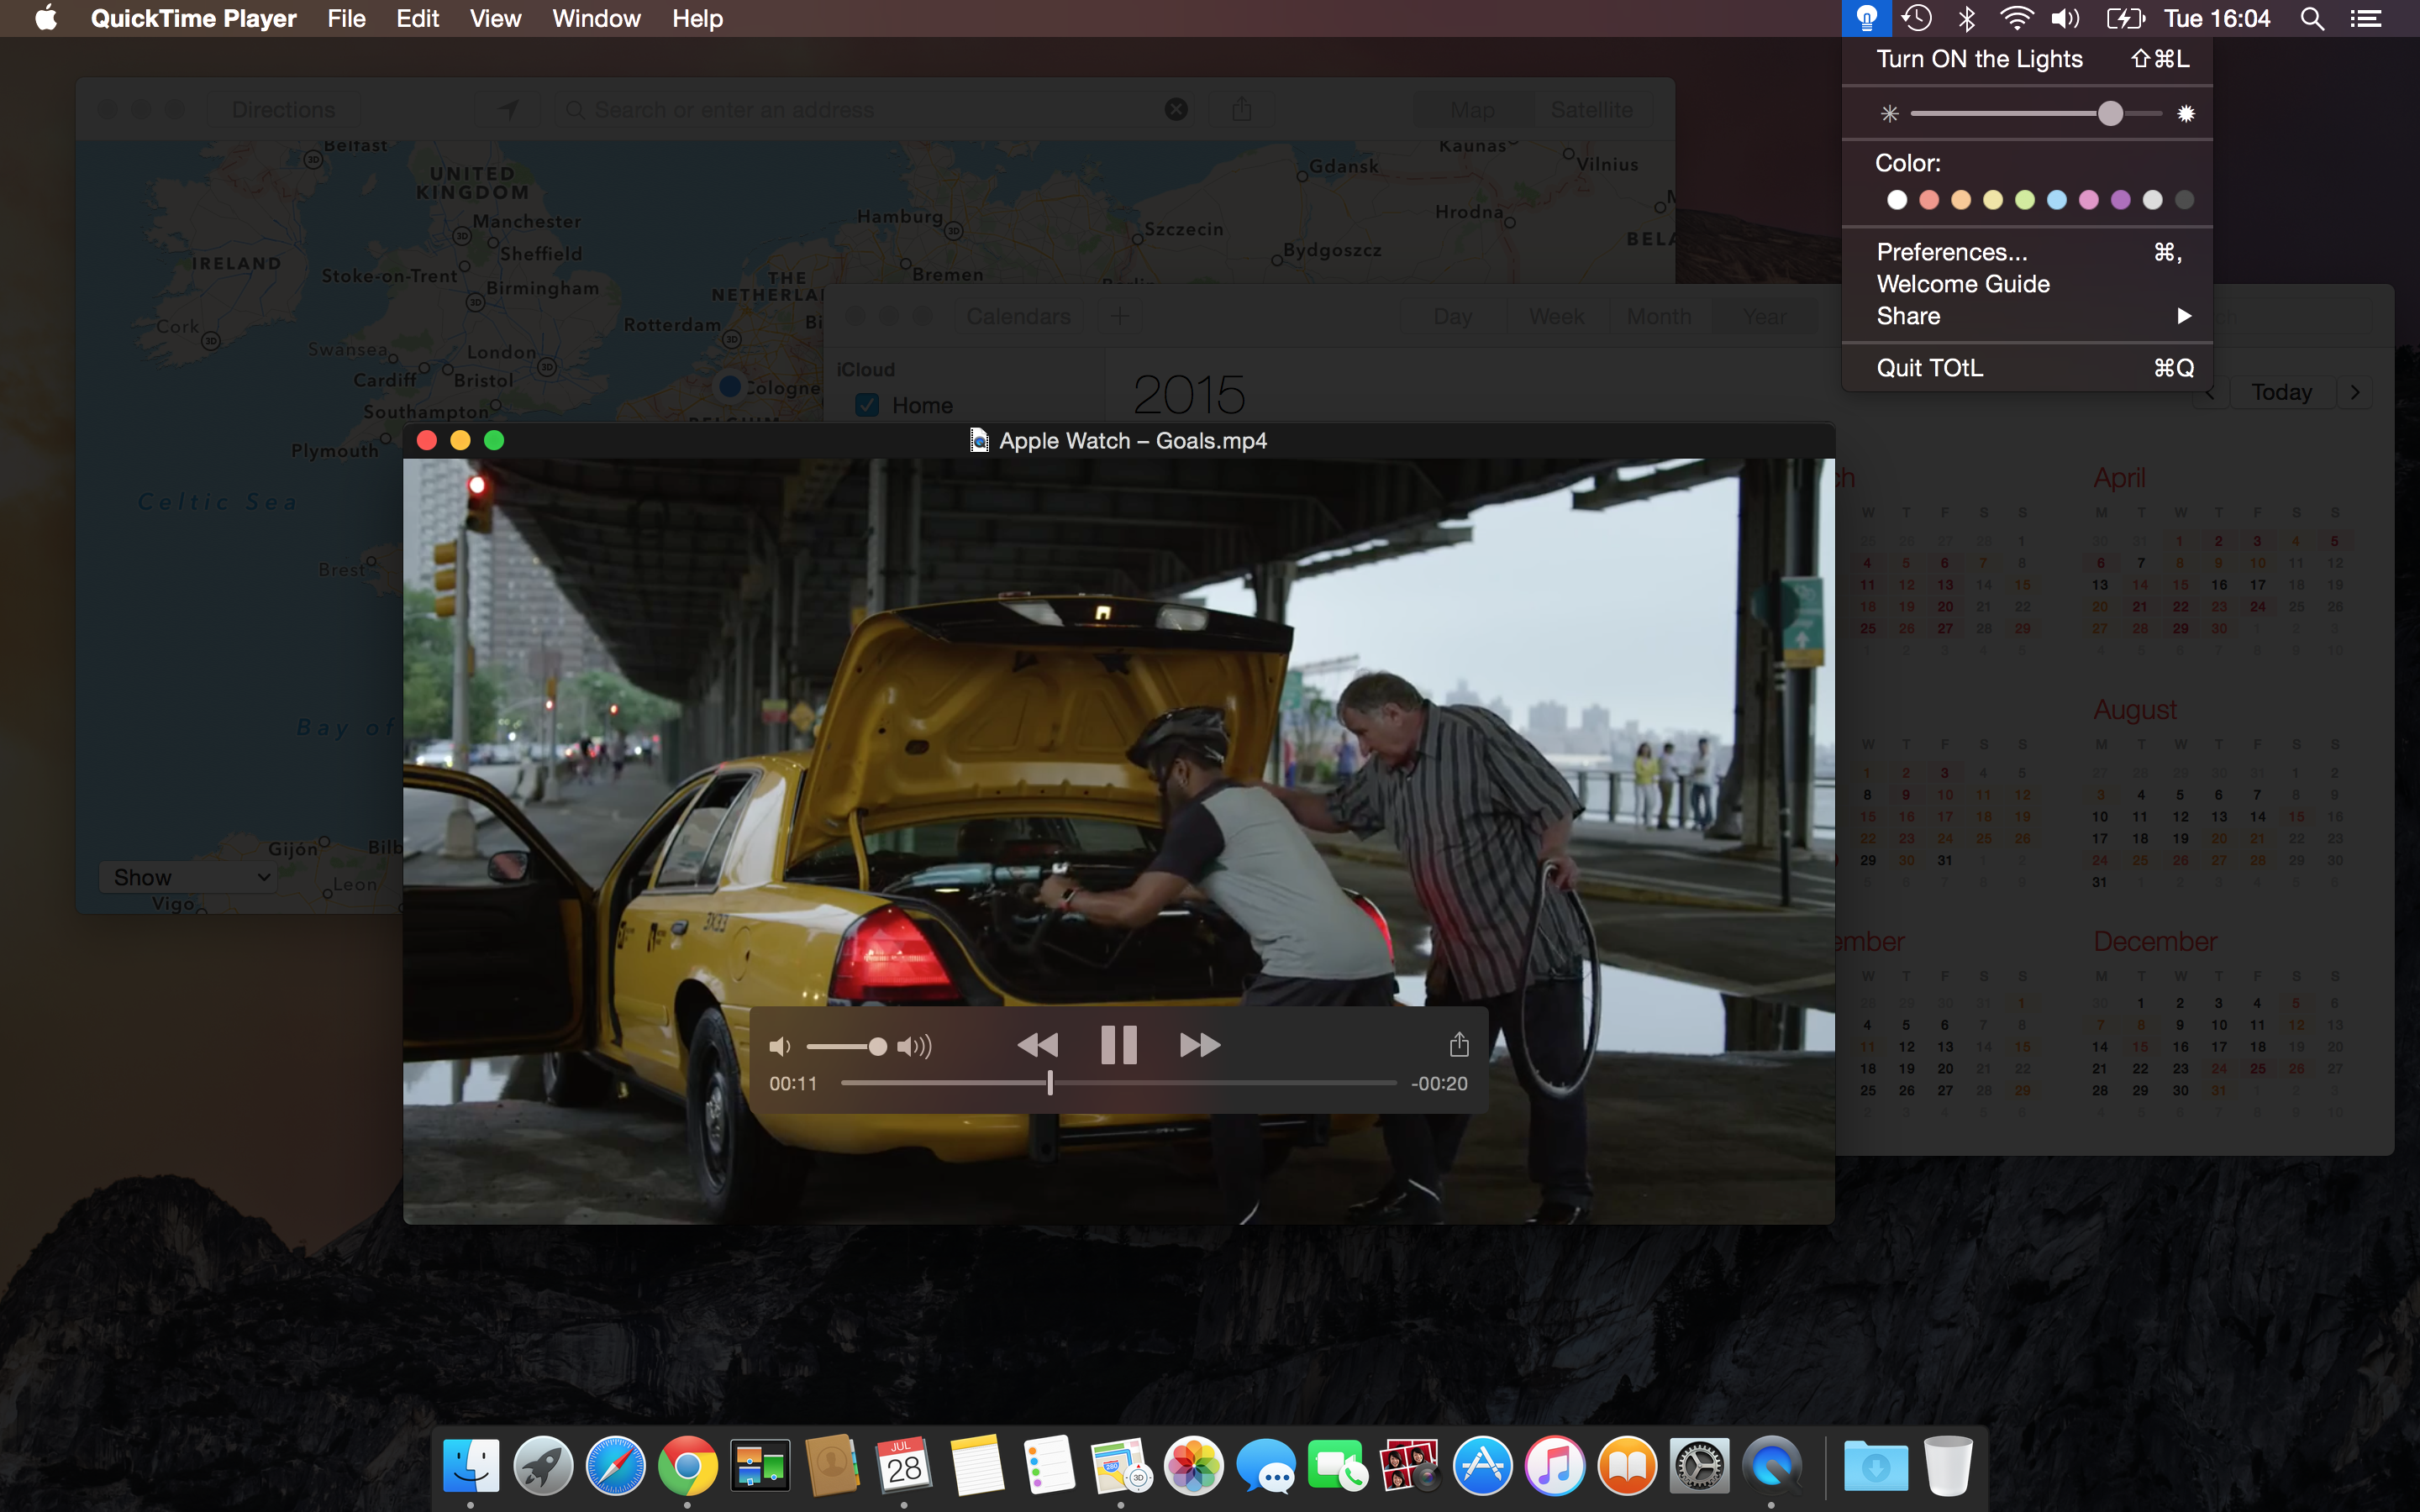Open the Bluetooth menu bar icon
The width and height of the screenshot is (2420, 1512).
(1966, 18)
